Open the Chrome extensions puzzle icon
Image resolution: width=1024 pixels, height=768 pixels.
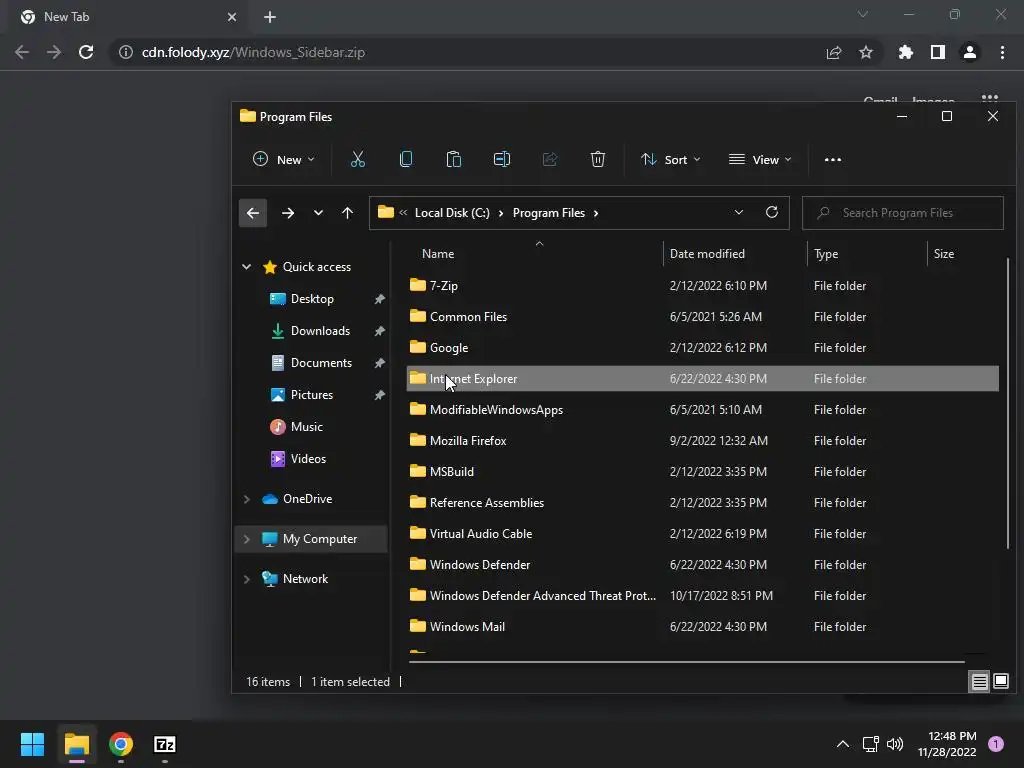(906, 52)
